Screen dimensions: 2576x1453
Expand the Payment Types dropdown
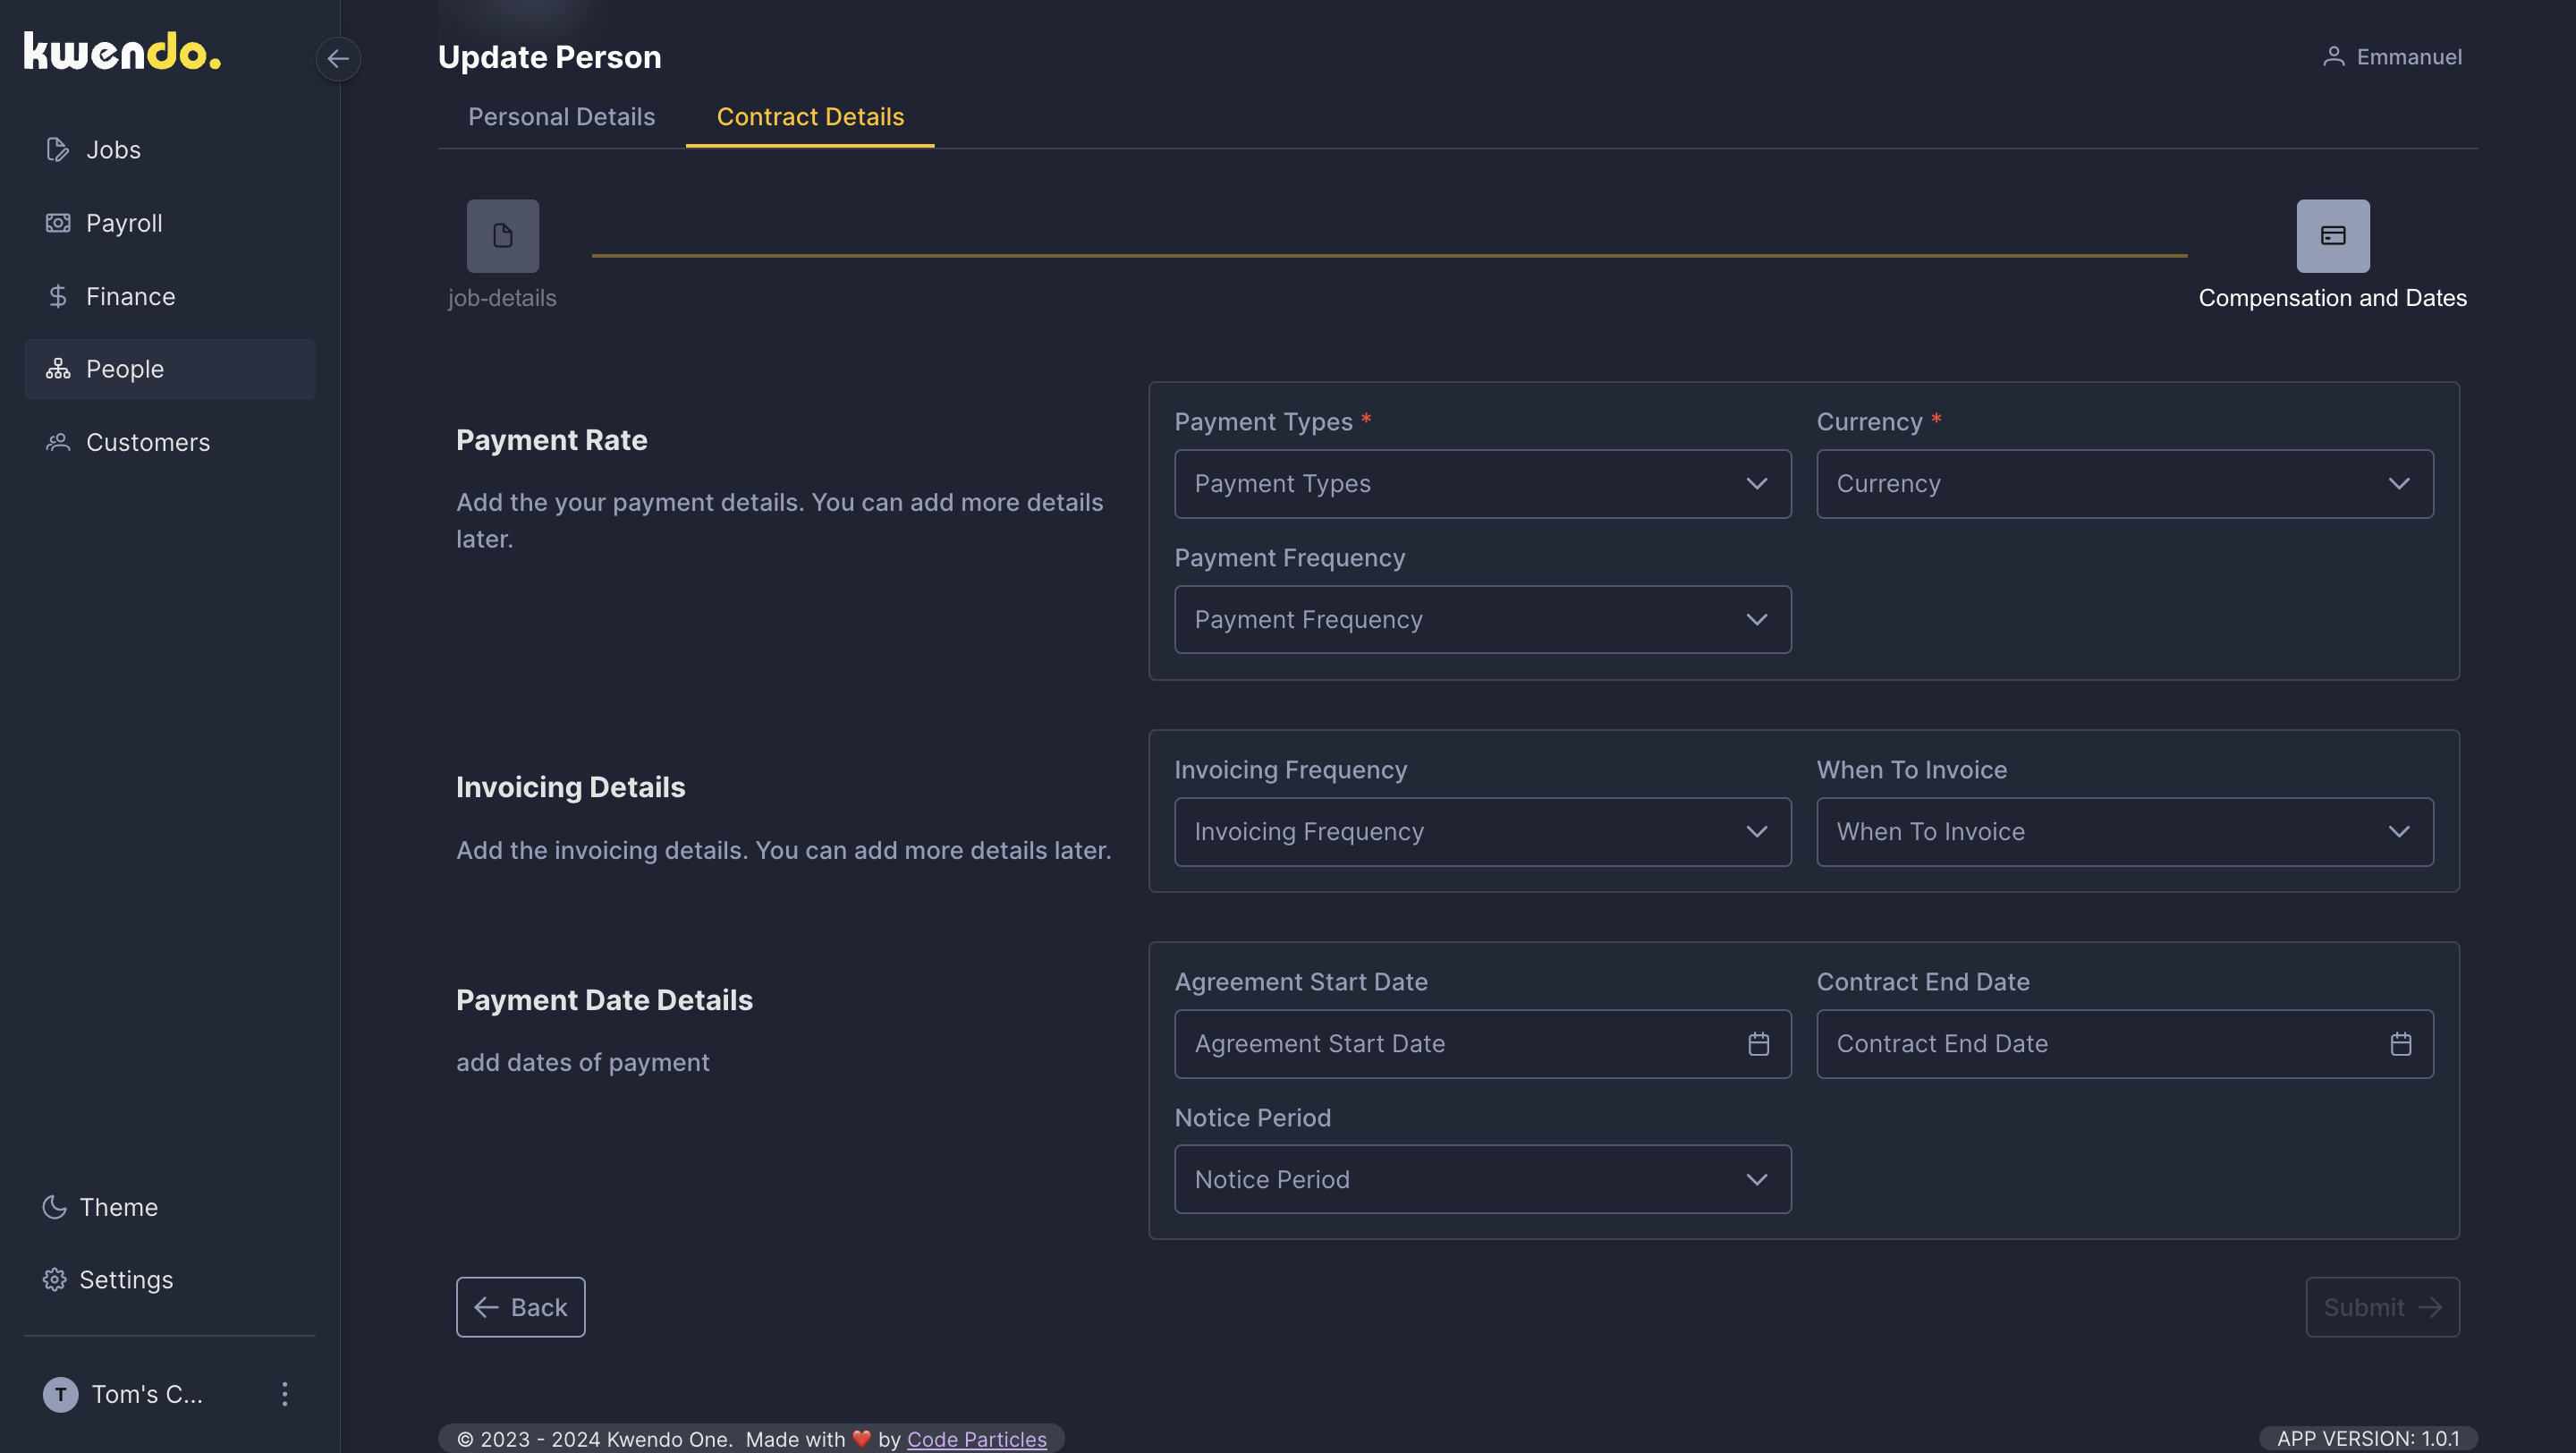coord(1483,484)
